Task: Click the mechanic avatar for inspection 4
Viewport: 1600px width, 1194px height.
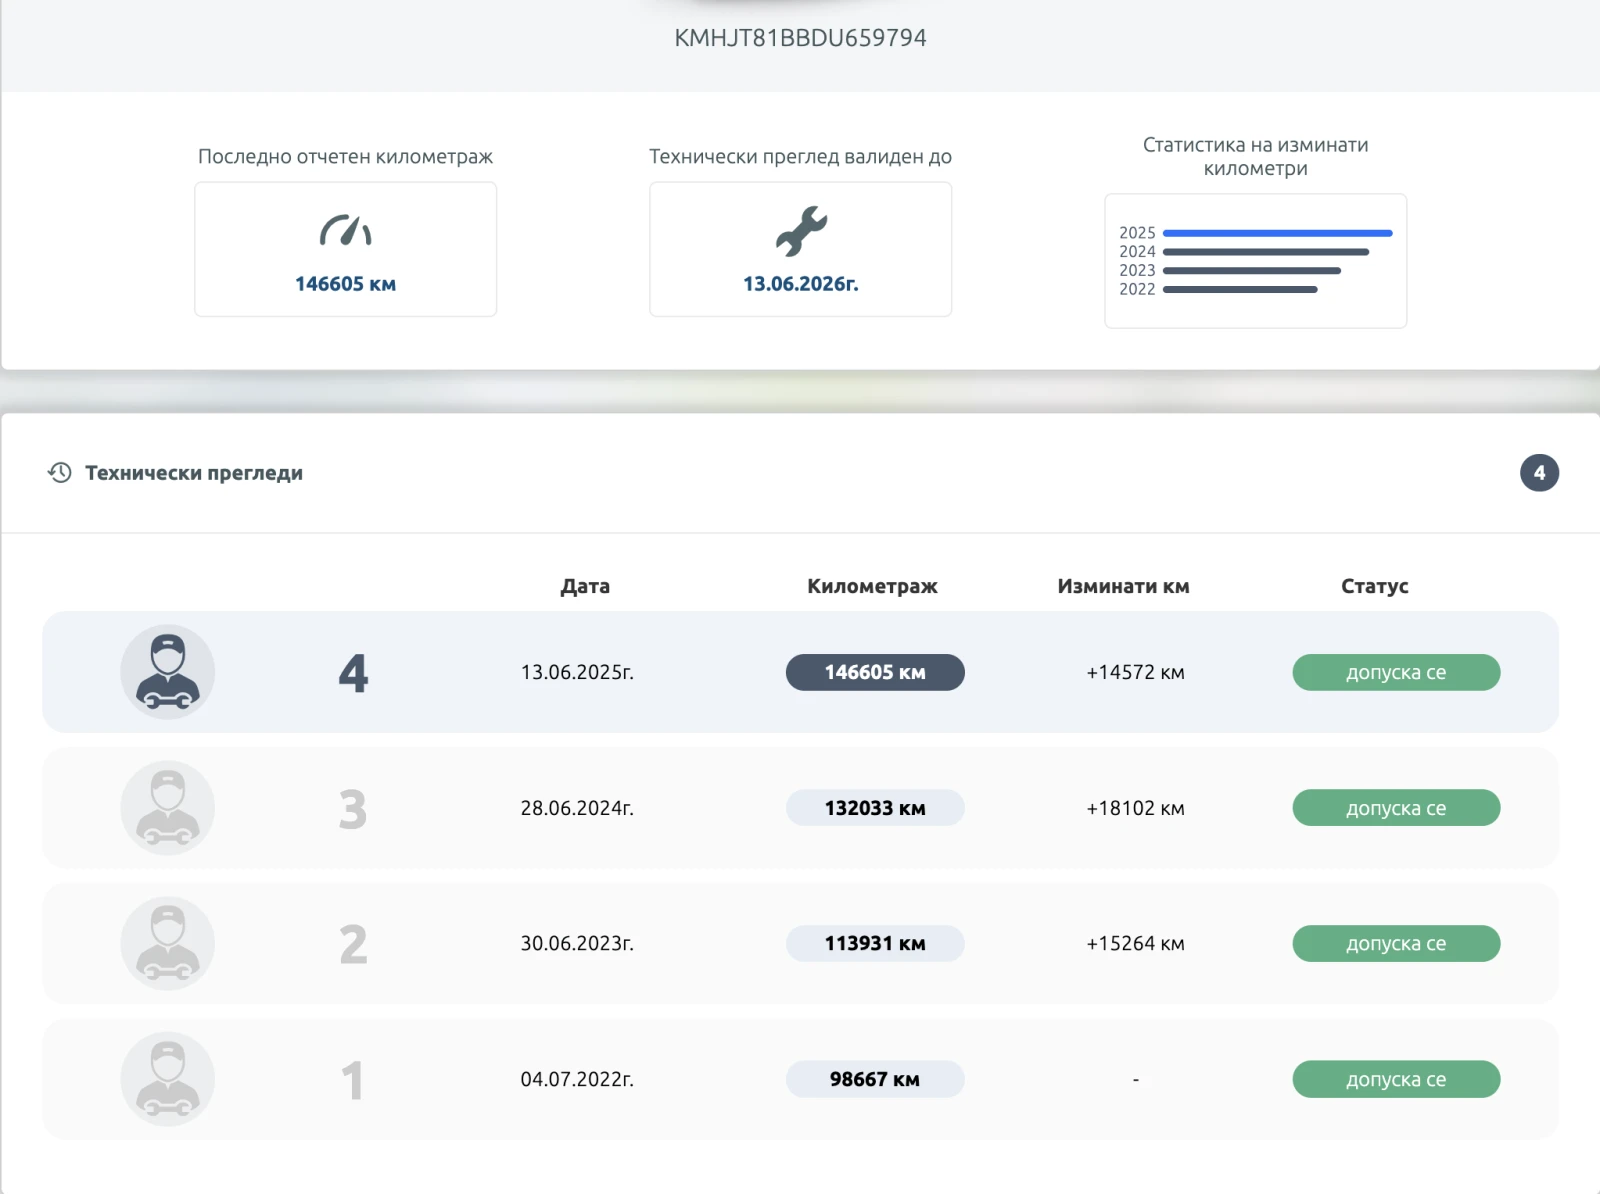Action: coord(168,672)
